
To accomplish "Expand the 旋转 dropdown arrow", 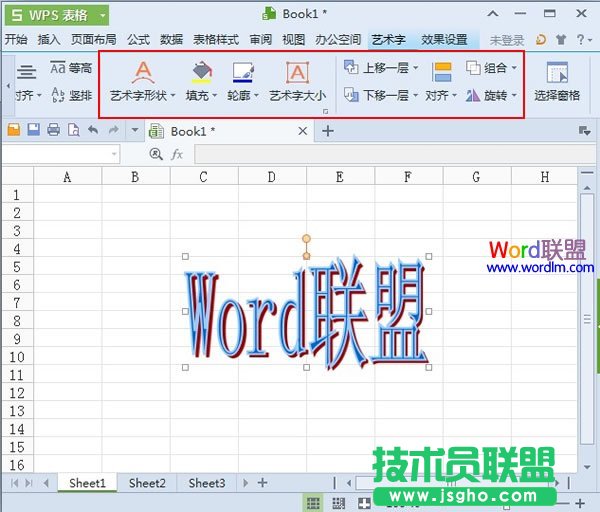I will click(514, 95).
